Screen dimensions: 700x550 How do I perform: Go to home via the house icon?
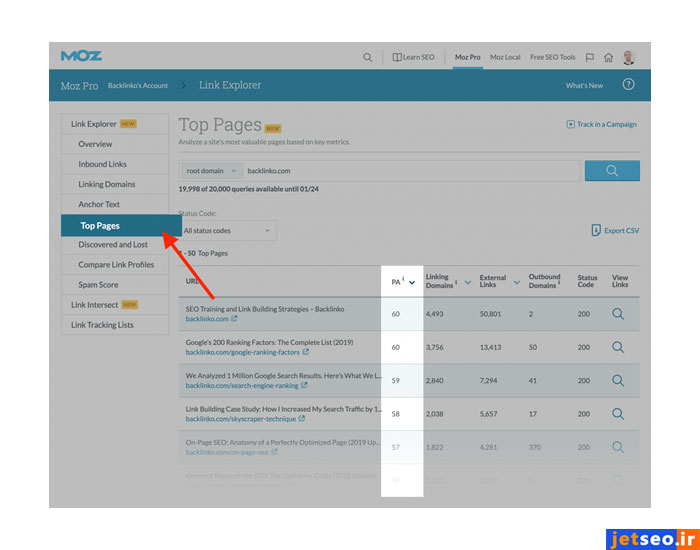608,57
